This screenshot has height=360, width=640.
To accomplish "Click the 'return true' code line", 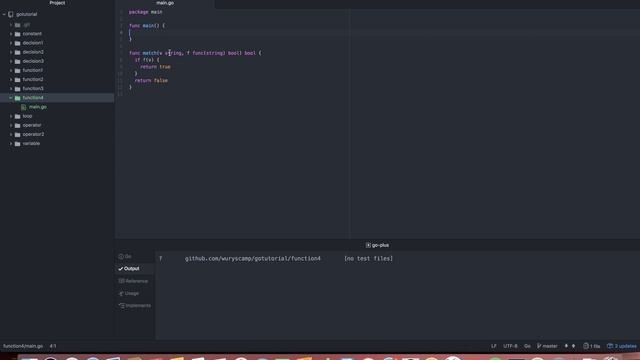I will (x=156, y=67).
